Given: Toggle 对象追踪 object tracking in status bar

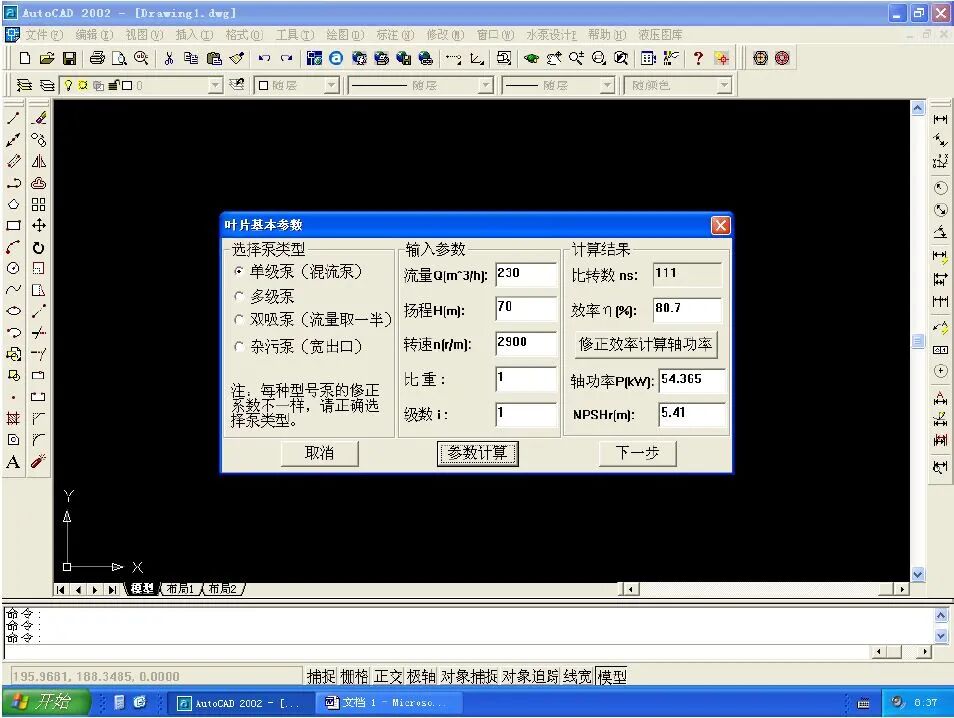Looking at the screenshot, I should [x=530, y=676].
